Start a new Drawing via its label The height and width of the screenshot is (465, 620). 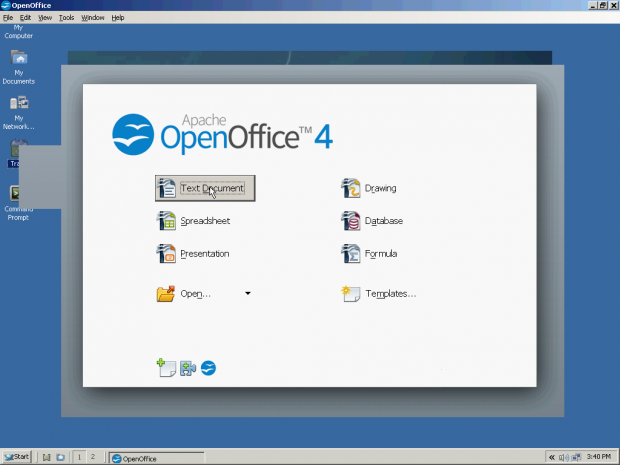pyautogui.click(x=380, y=188)
